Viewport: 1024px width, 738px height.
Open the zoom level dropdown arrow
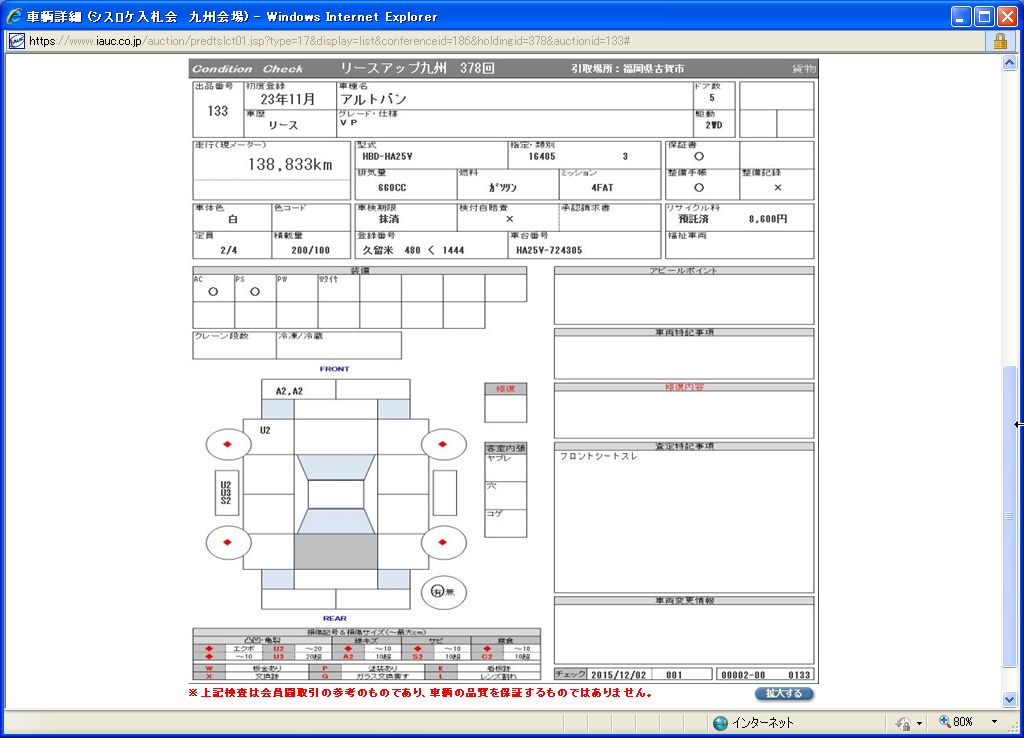994,722
